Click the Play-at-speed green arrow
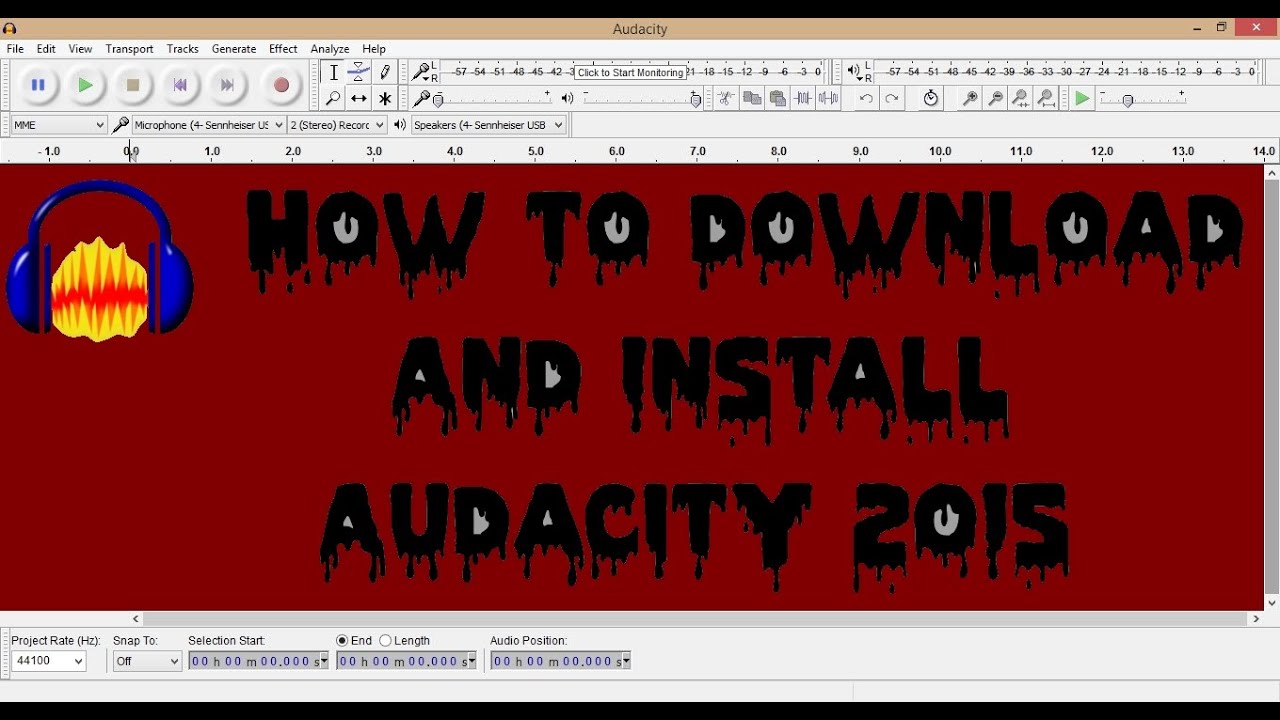1280x720 pixels. [1083, 98]
